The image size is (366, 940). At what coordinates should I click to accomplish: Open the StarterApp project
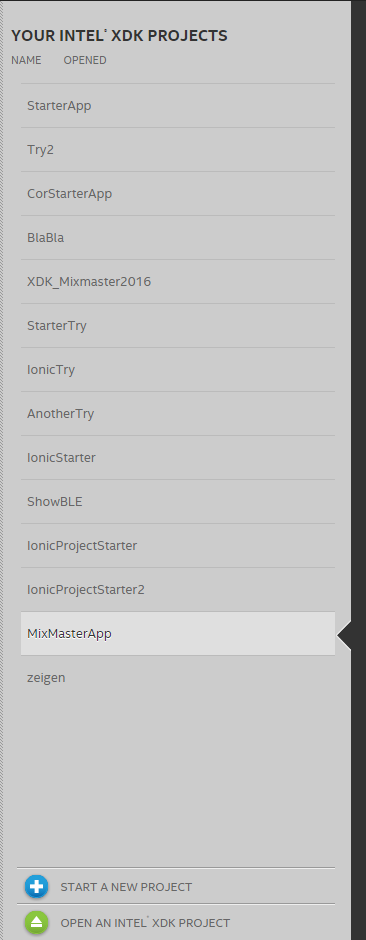click(178, 106)
